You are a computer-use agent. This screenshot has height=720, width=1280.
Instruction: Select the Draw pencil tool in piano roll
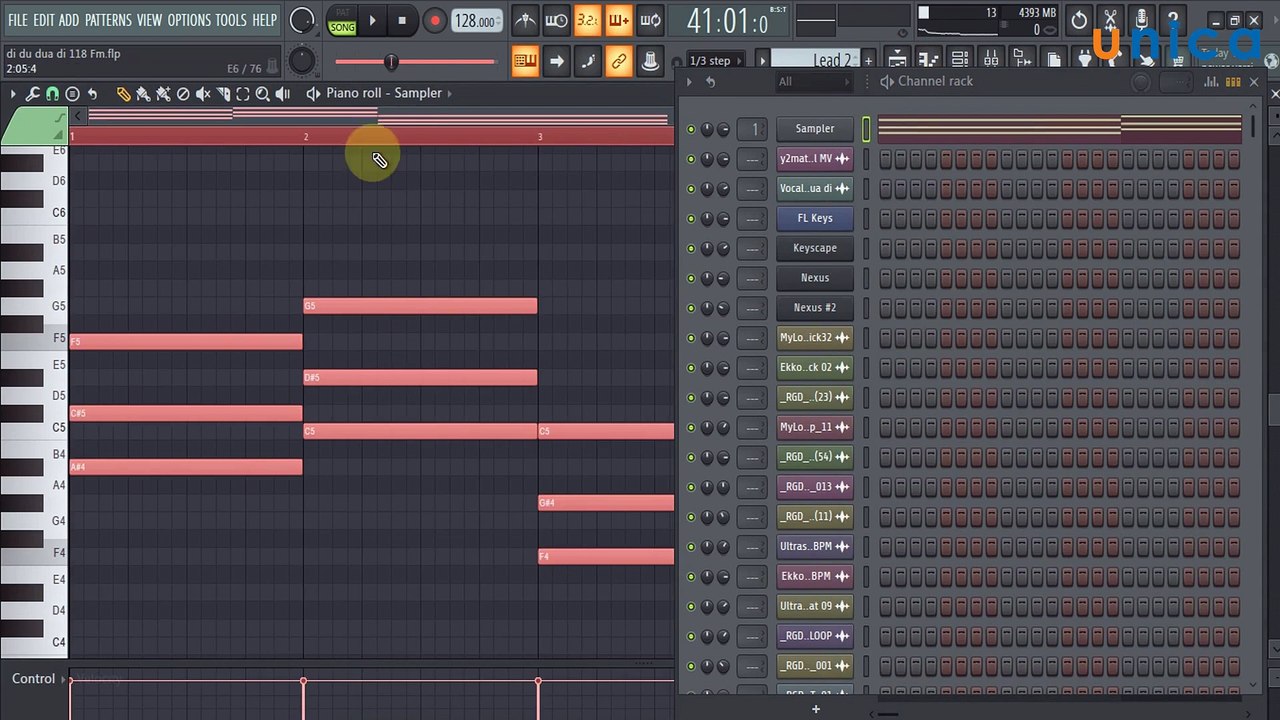point(123,94)
